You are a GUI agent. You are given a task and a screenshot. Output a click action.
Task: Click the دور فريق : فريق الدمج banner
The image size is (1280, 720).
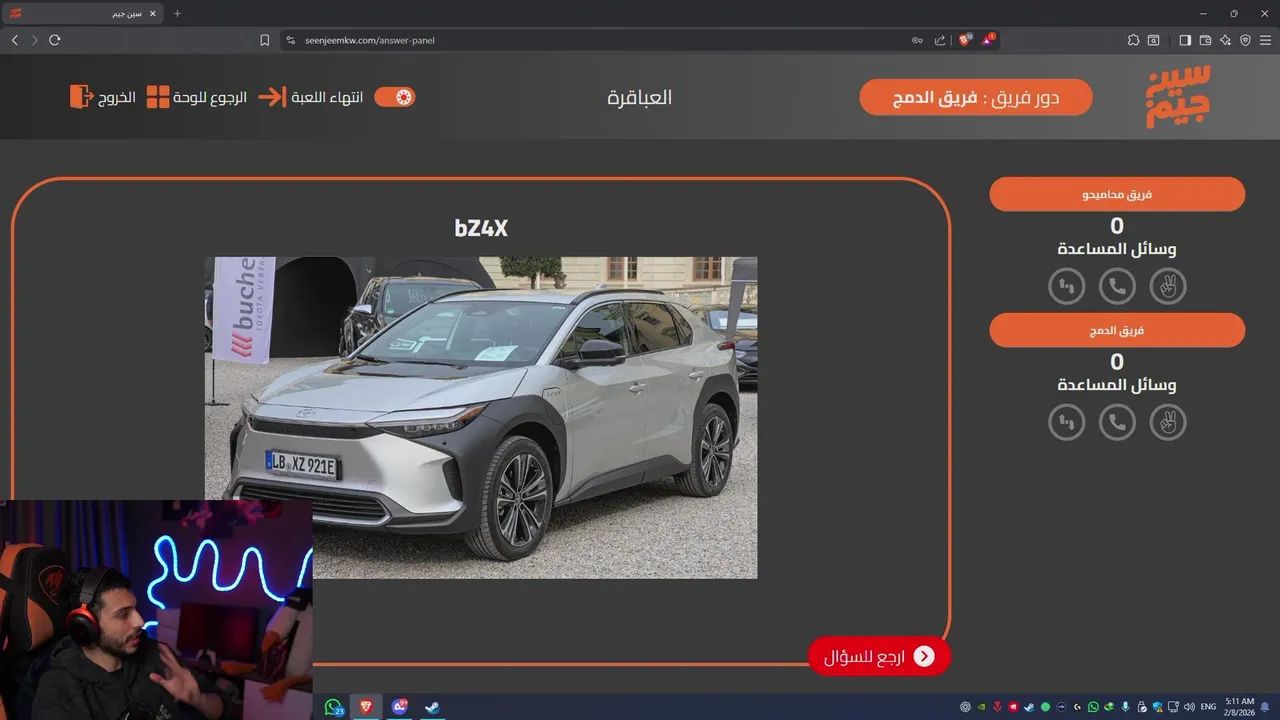[x=976, y=98]
